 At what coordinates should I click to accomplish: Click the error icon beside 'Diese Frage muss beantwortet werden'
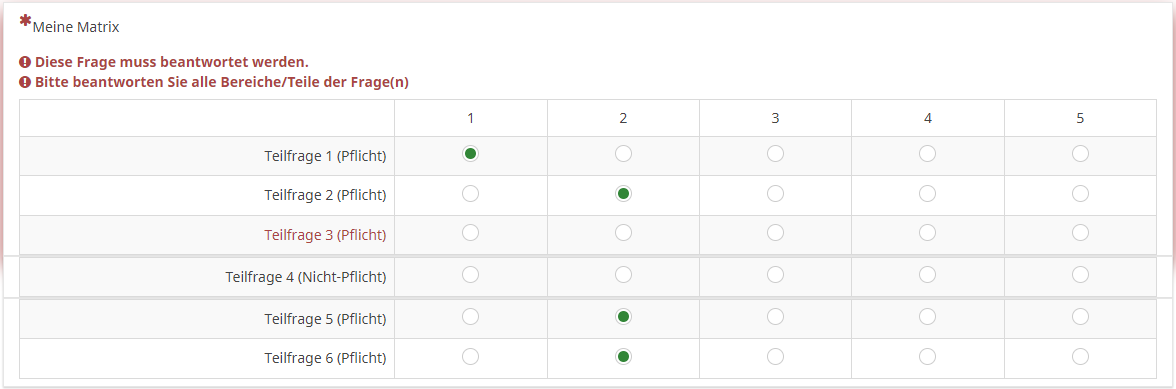pos(25,62)
